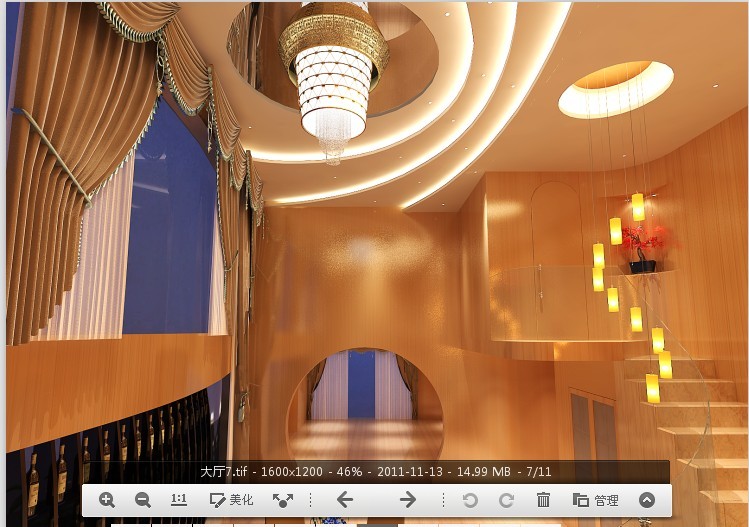Click the share icon in the toolbar
Screen dimensions: 749x527
283,500
